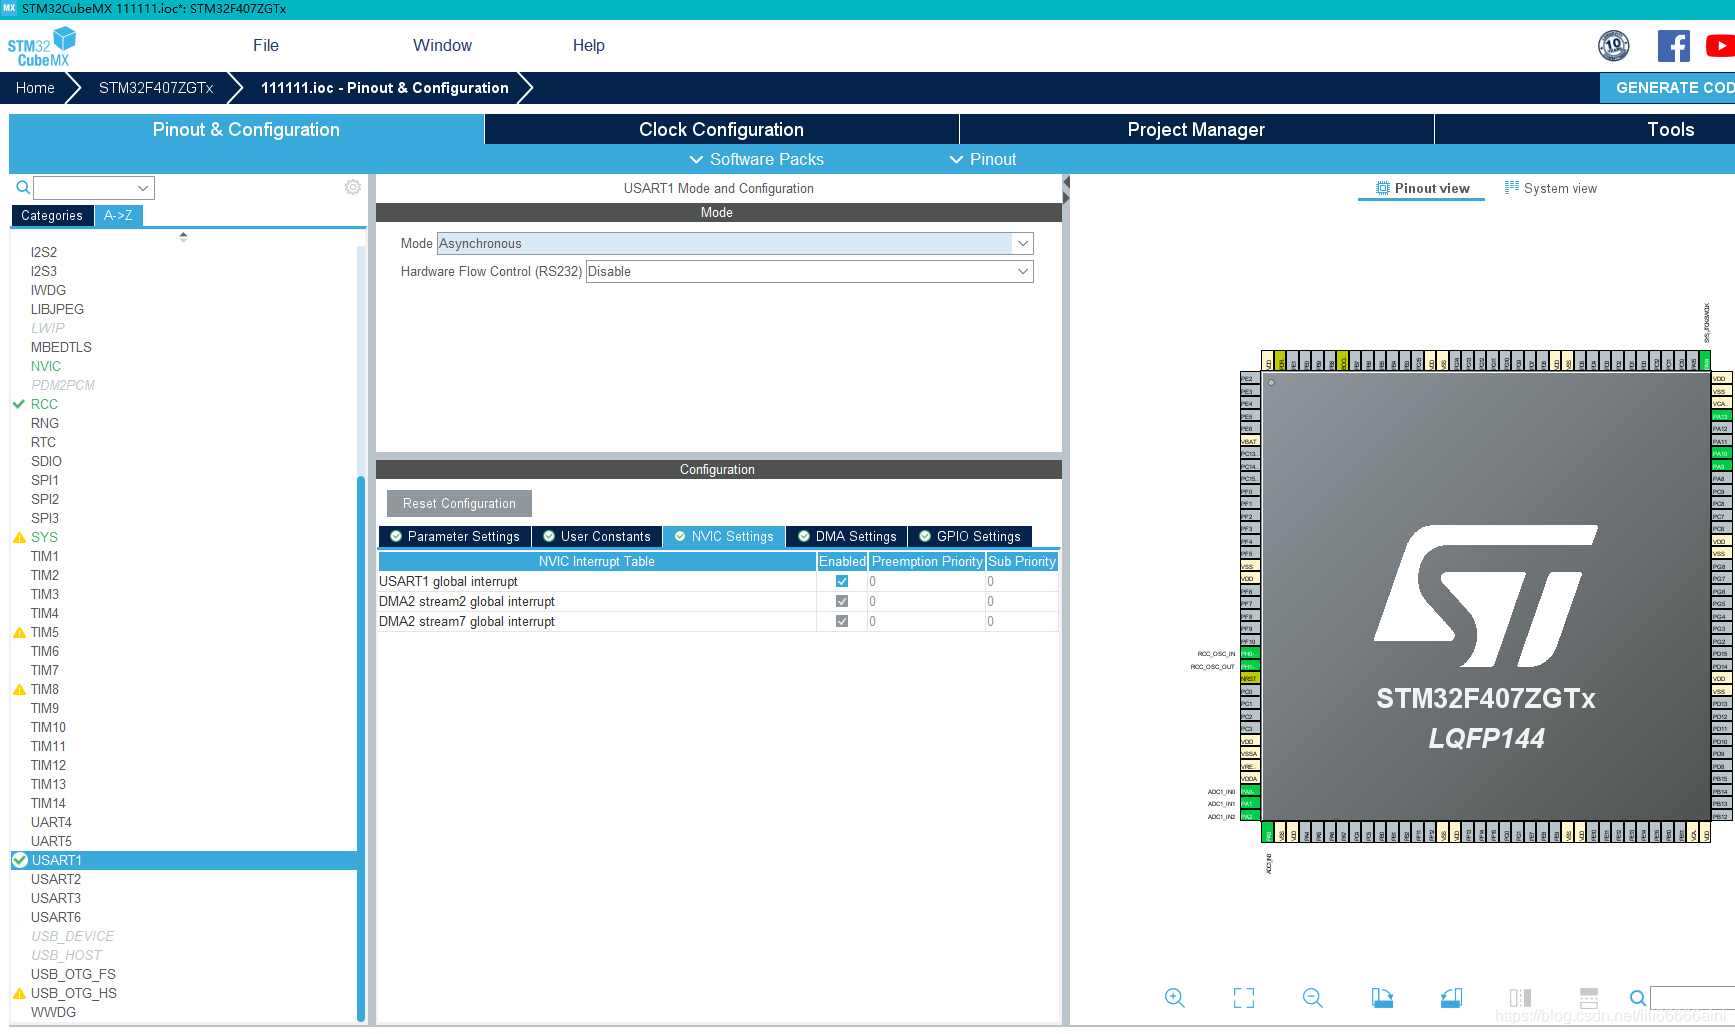Screen dimensions: 1735x1034
Task: Toggle DMA2 stream7 global interrupt checkbox
Action: pos(842,621)
